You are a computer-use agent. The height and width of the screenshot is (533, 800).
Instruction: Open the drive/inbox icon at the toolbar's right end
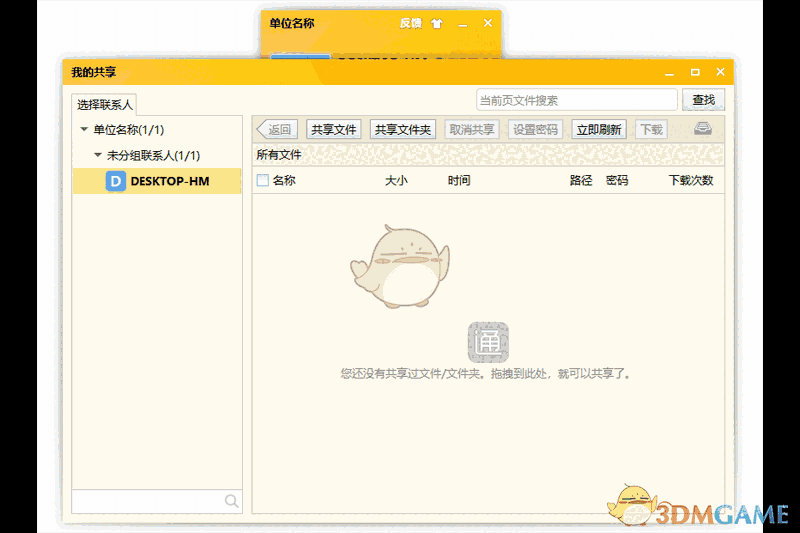pos(703,129)
